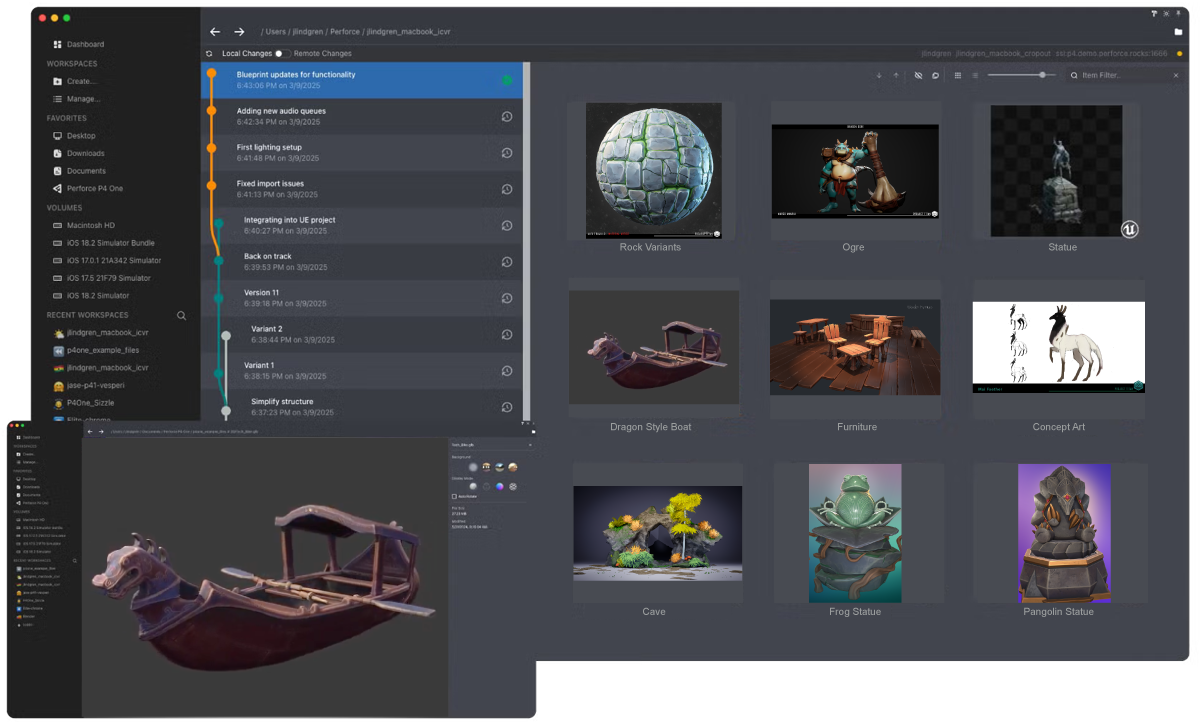Click the forward navigation arrow in the top bar
The height and width of the screenshot is (722, 1200).
pyautogui.click(x=238, y=31)
